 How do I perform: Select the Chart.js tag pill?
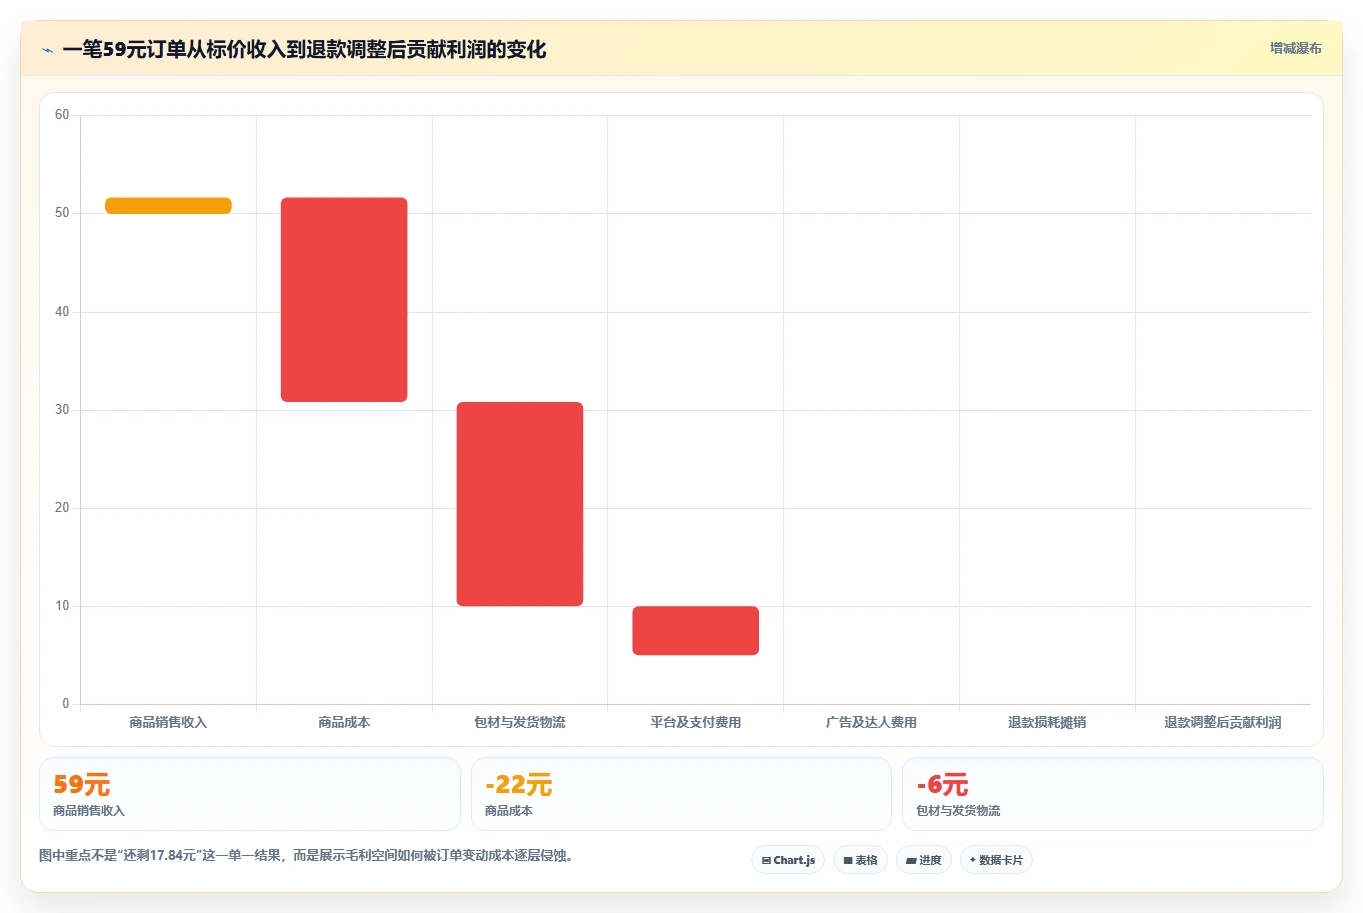coord(788,860)
